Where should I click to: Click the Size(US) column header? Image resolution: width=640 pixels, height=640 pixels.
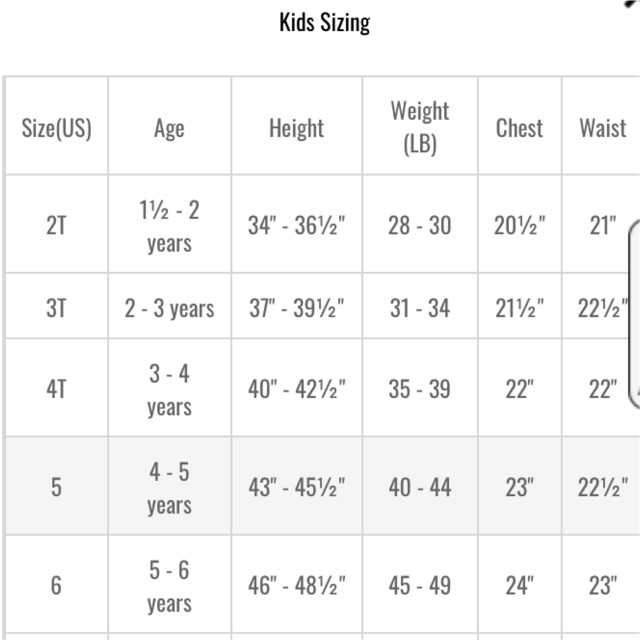(x=56, y=128)
